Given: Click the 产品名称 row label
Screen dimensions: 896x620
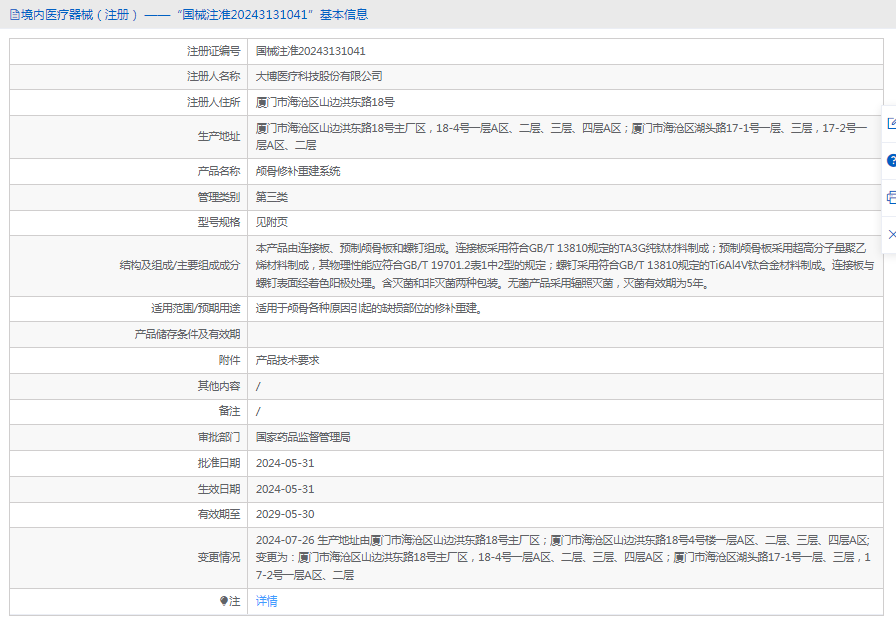Looking at the screenshot, I should click(219, 171).
